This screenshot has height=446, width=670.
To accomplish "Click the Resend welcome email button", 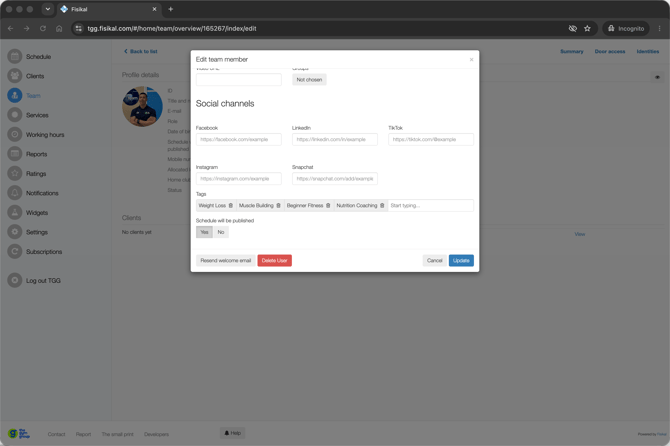I will pyautogui.click(x=226, y=261).
